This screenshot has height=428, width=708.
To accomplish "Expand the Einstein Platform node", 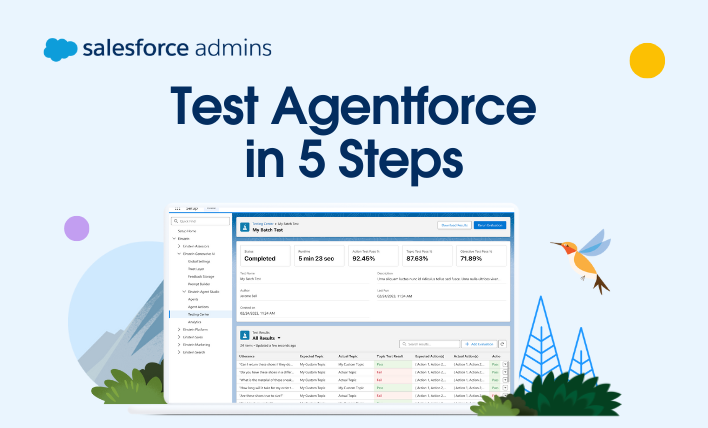I will click(179, 330).
